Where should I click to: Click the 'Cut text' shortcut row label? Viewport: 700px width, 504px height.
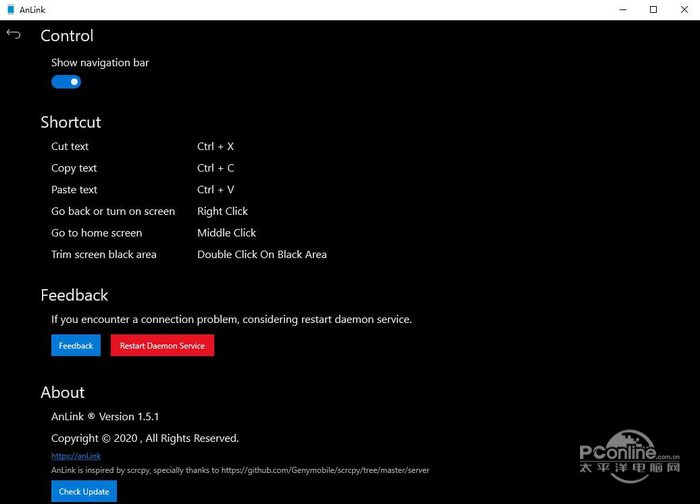pyautogui.click(x=70, y=146)
